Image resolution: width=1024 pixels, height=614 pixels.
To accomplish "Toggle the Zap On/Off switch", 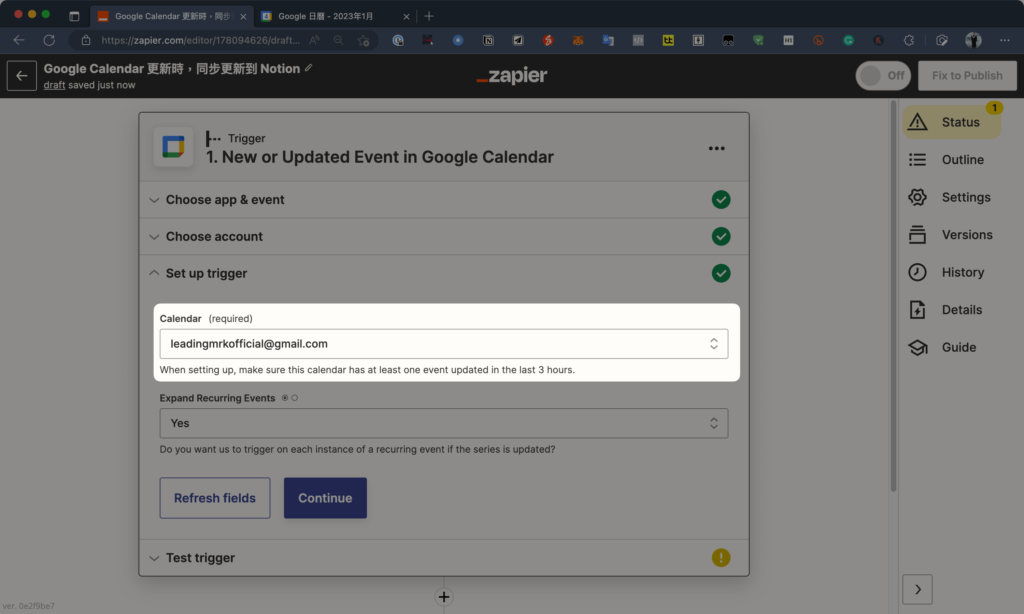I will [x=883, y=76].
